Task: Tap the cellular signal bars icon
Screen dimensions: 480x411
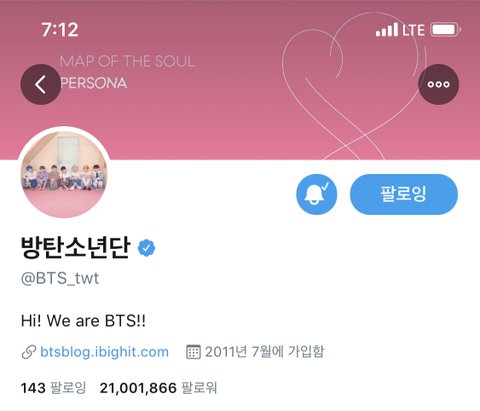Action: [x=387, y=30]
